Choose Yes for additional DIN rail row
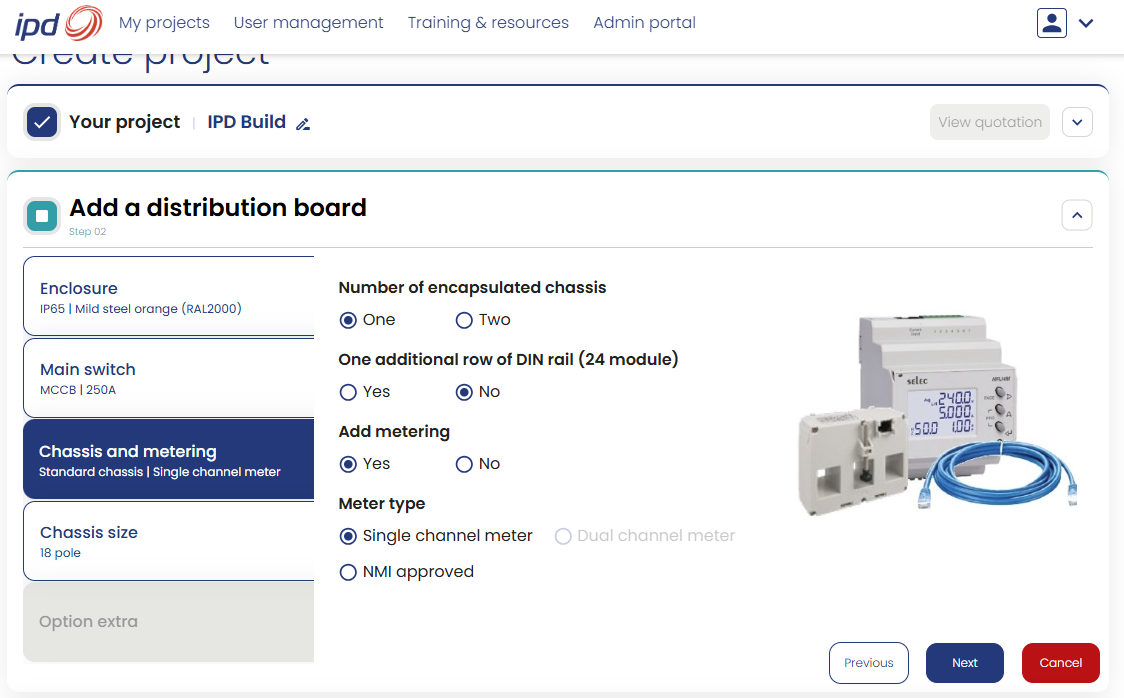This screenshot has width=1124, height=698. (x=348, y=392)
